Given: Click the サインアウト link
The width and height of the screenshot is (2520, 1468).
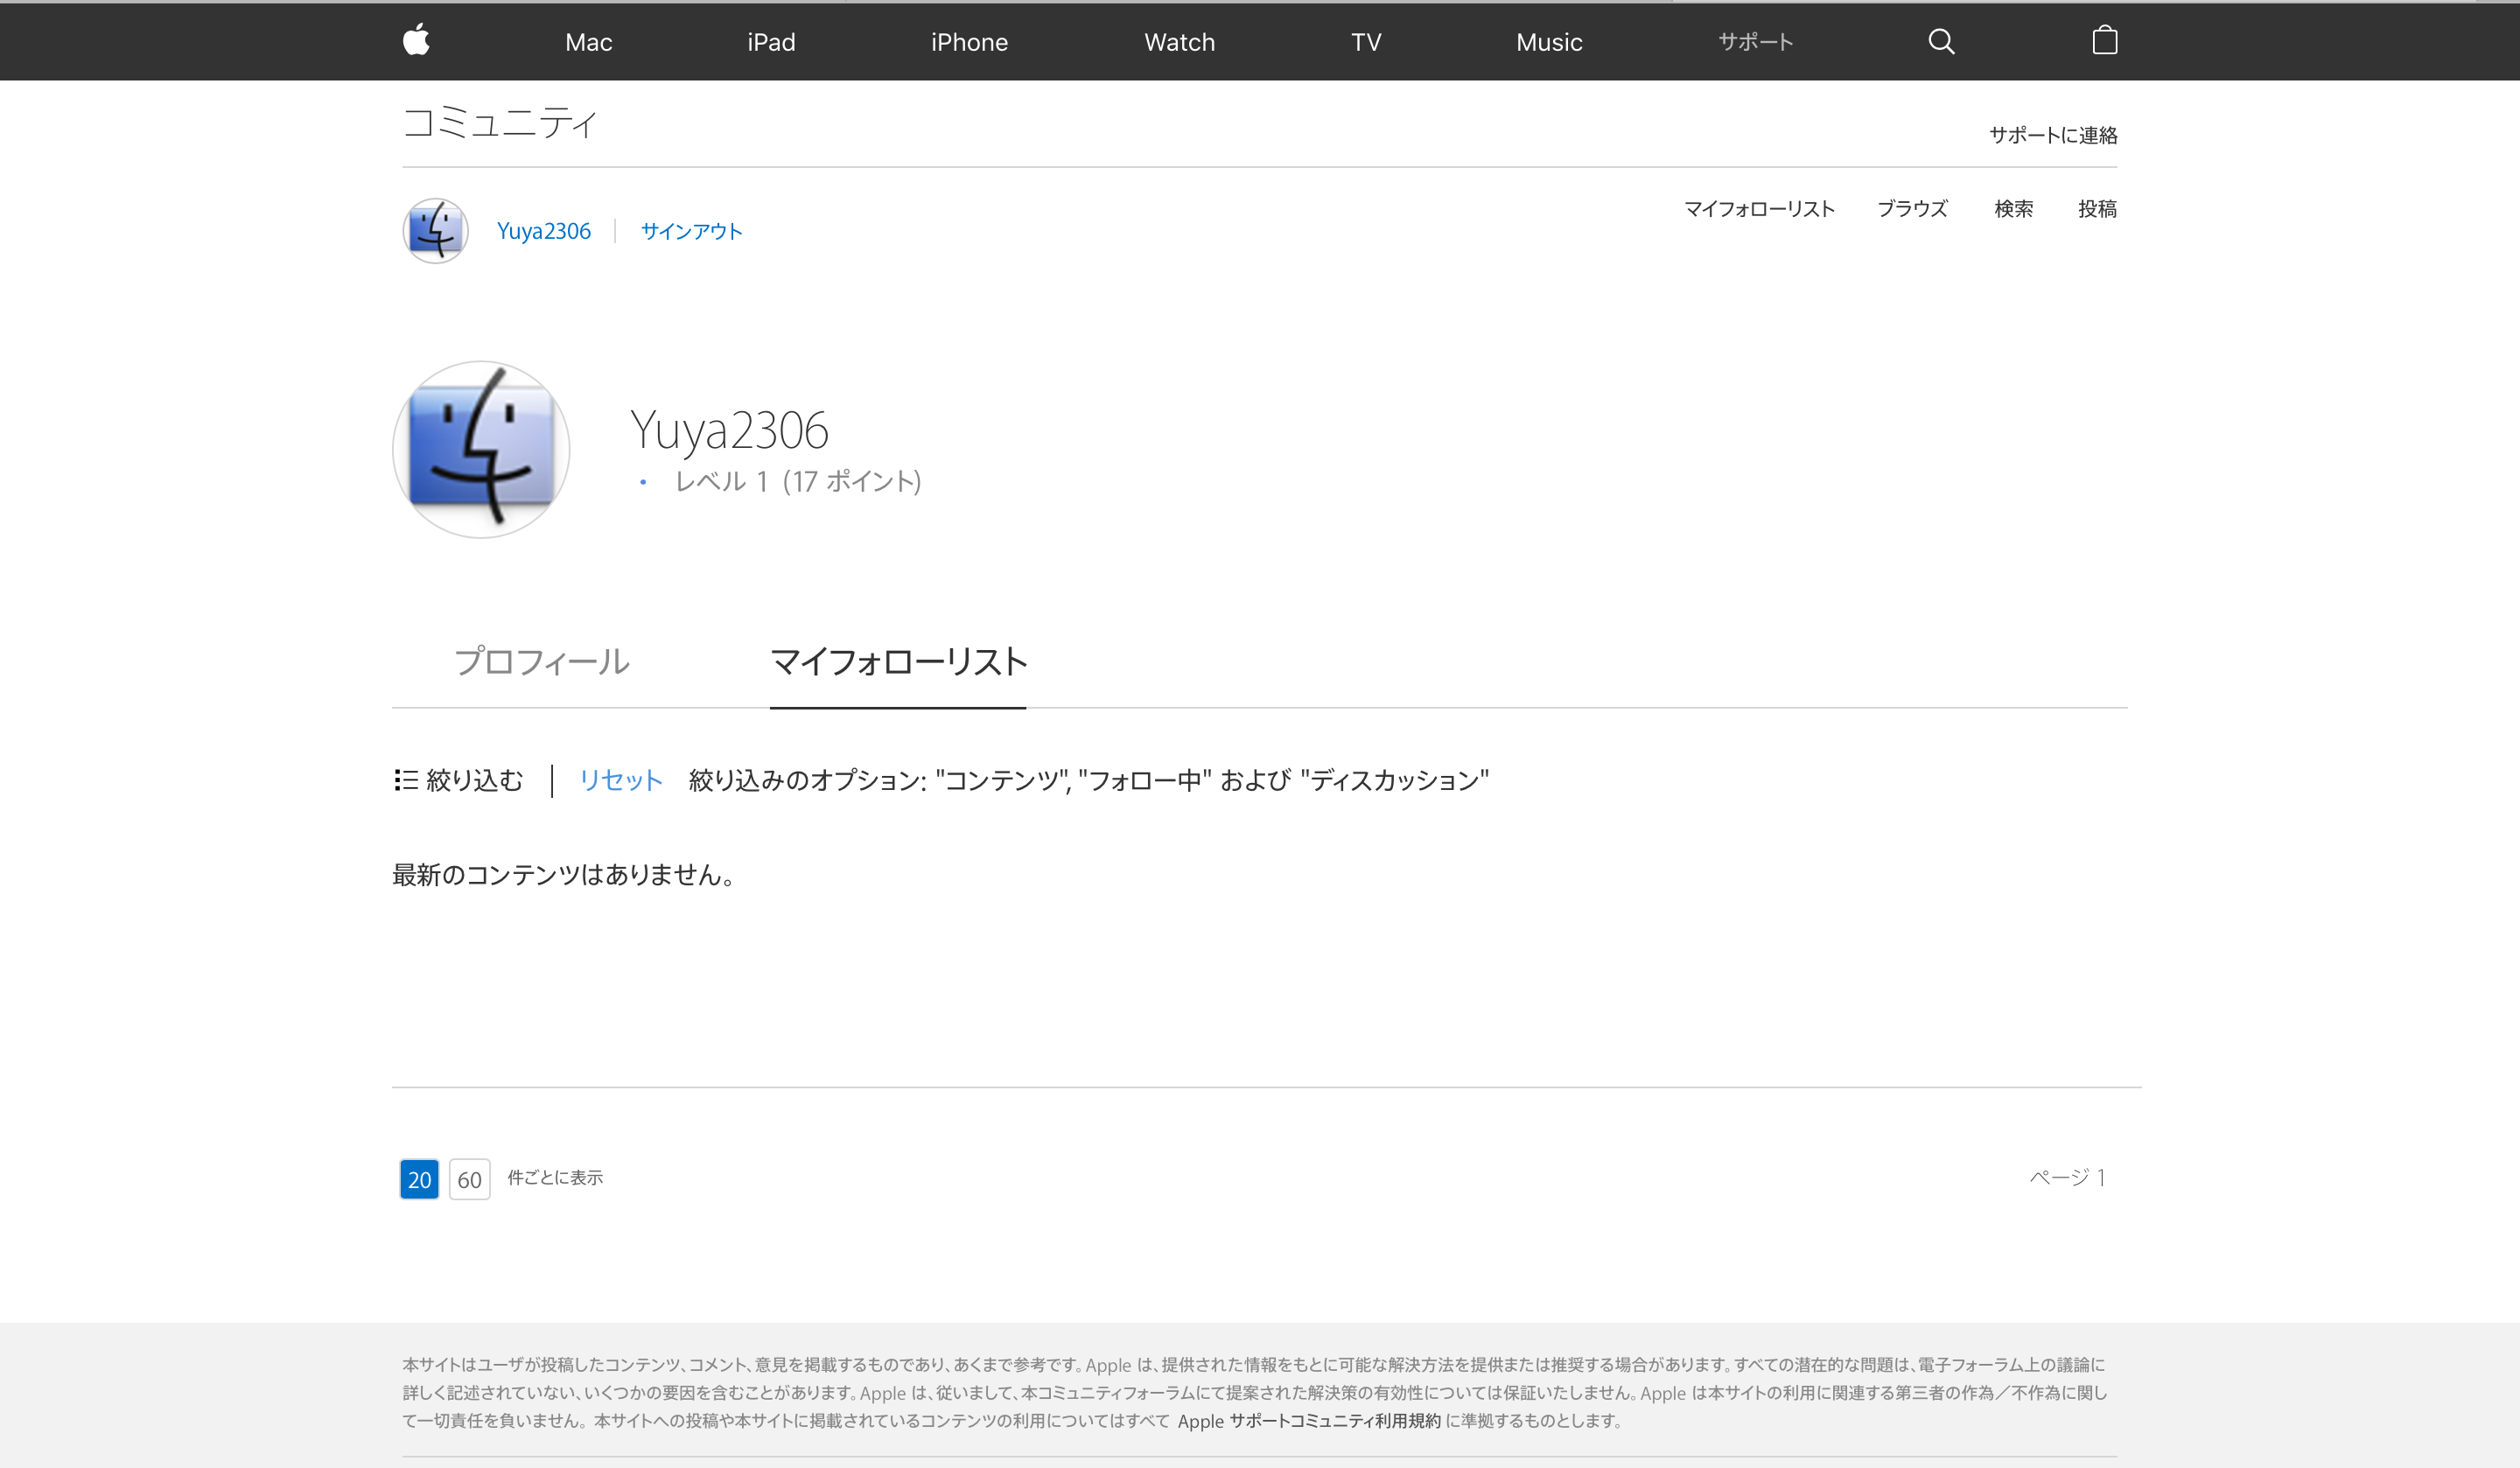Looking at the screenshot, I should coord(691,231).
